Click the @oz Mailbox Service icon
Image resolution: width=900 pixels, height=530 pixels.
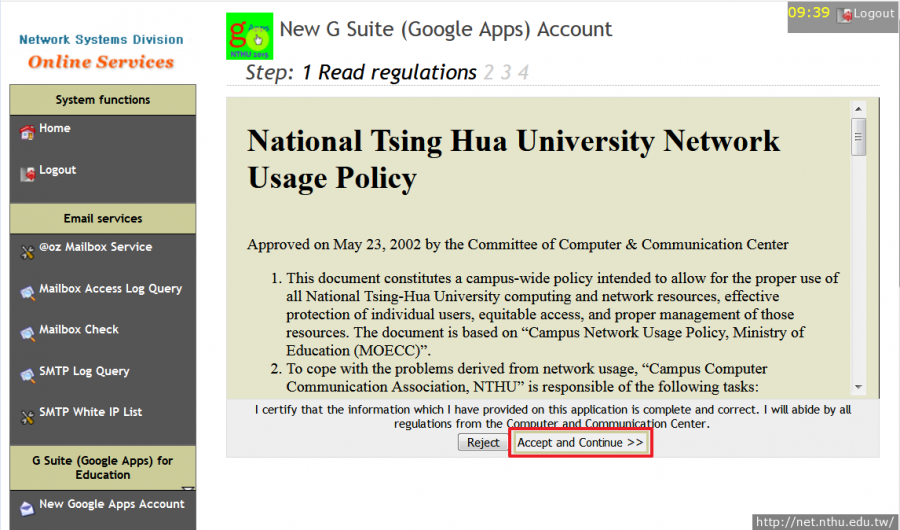tap(27, 251)
